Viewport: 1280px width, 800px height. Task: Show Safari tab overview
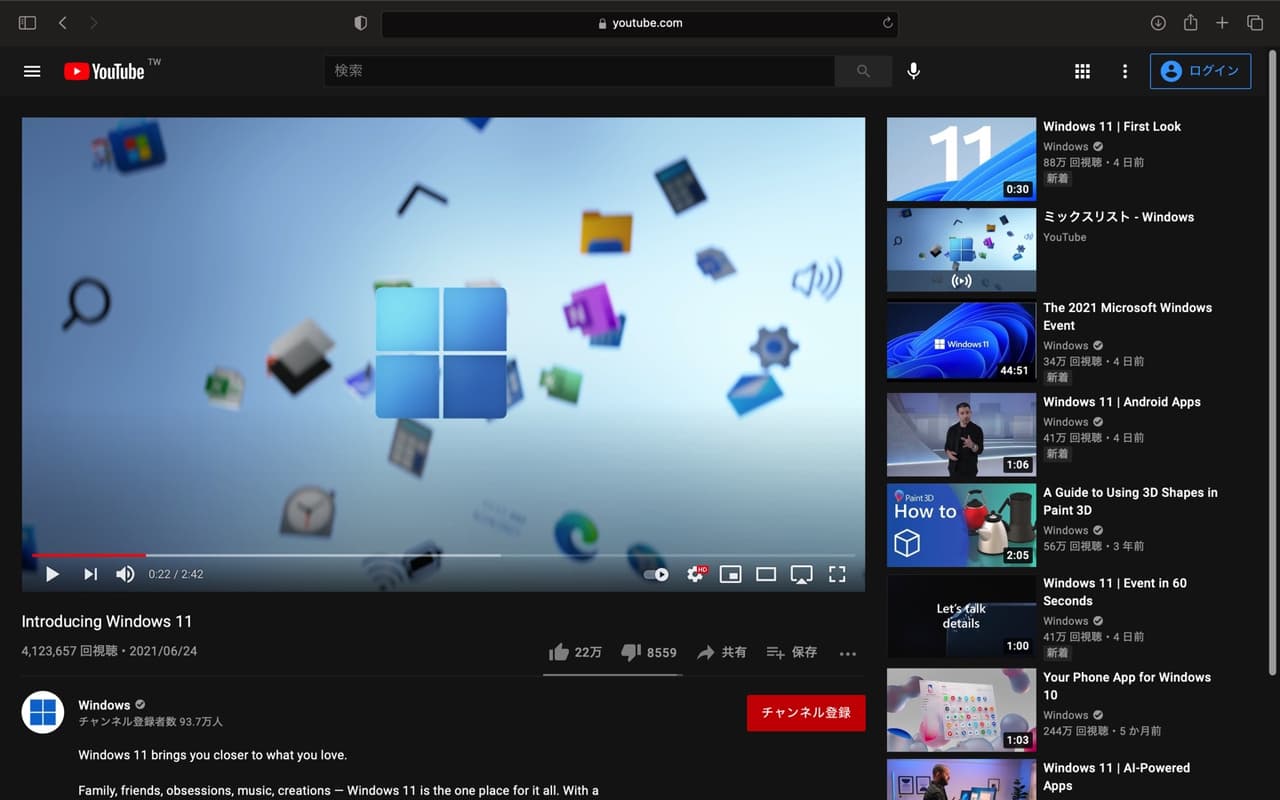(1255, 23)
